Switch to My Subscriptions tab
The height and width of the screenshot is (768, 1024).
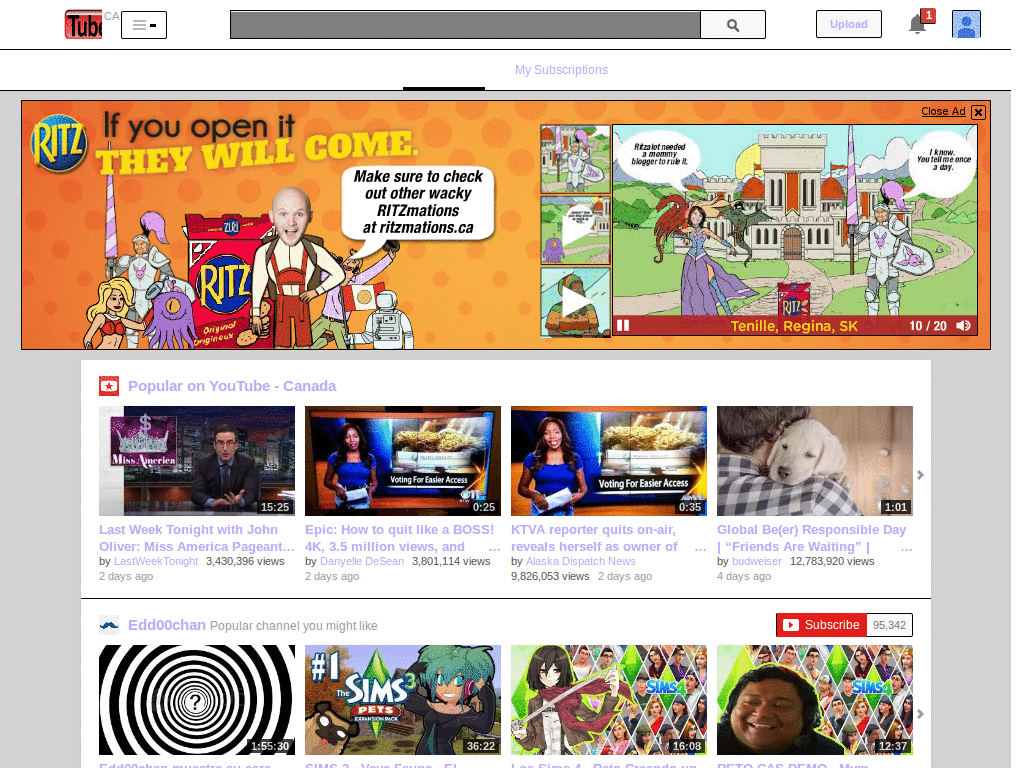(561, 70)
